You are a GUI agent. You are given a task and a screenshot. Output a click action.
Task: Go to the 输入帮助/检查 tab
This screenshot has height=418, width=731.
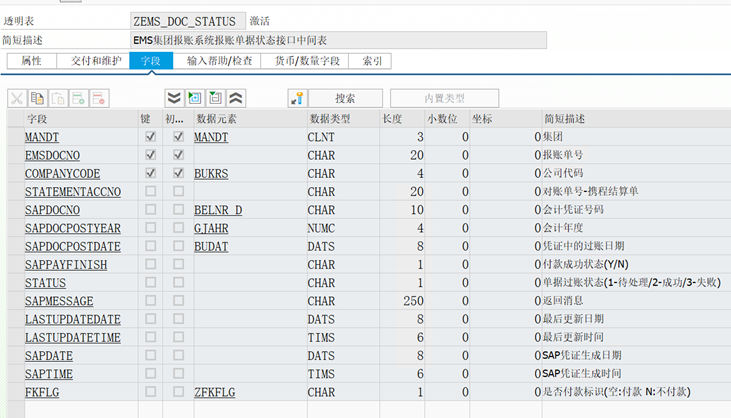tap(217, 61)
